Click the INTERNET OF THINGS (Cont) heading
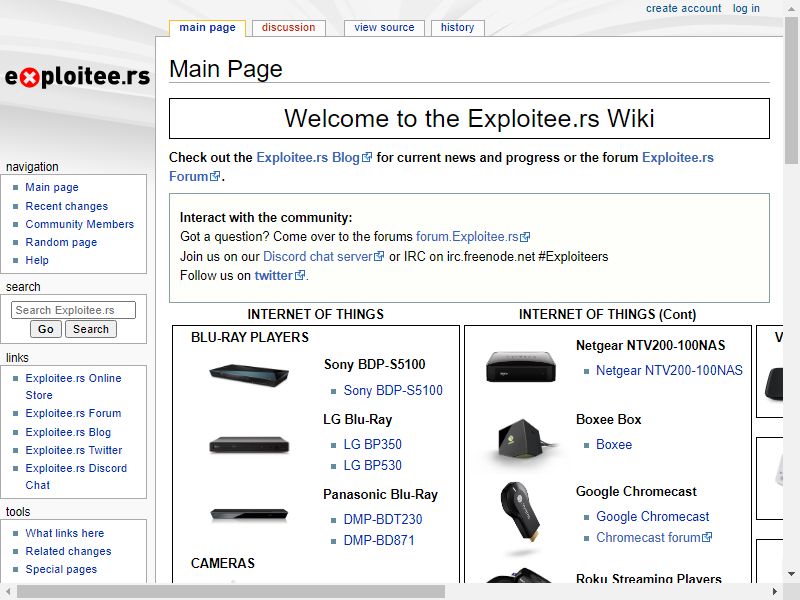 pos(607,314)
